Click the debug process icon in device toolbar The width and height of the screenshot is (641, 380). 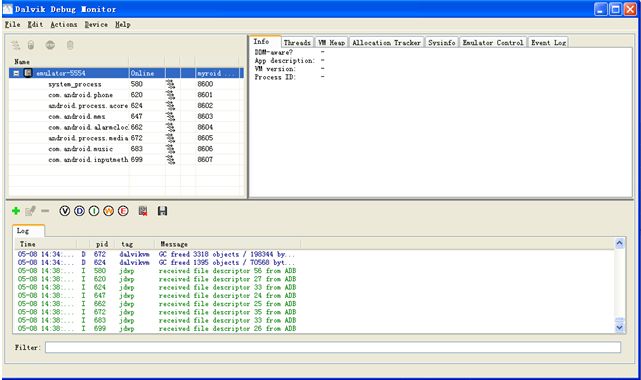pyautogui.click(x=16, y=45)
